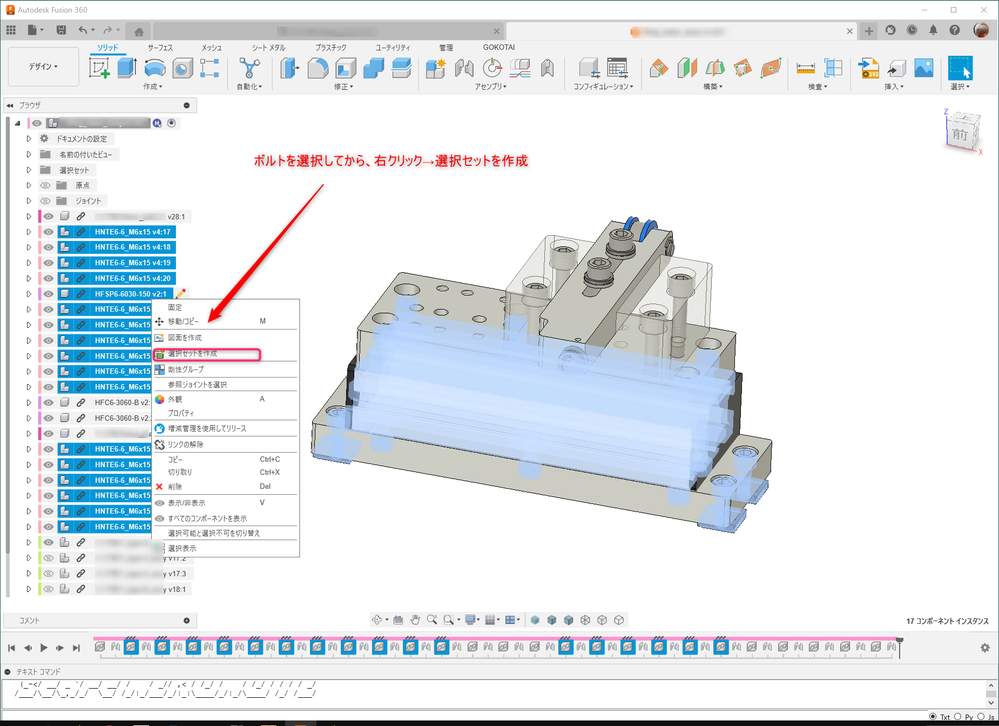This screenshot has width=999, height=726.
Task: Toggle visibility of HNTE6-6_M6x15 v4:17
Action: (x=48, y=232)
